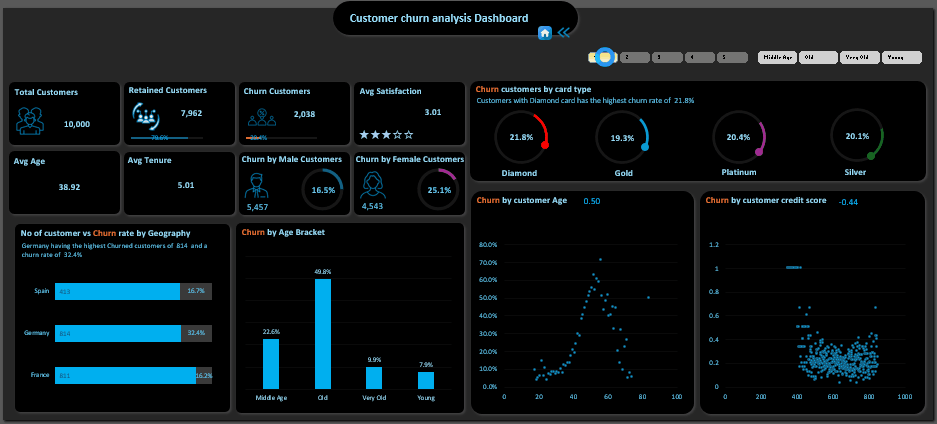Click the double left chevron icon

pyautogui.click(x=565, y=33)
